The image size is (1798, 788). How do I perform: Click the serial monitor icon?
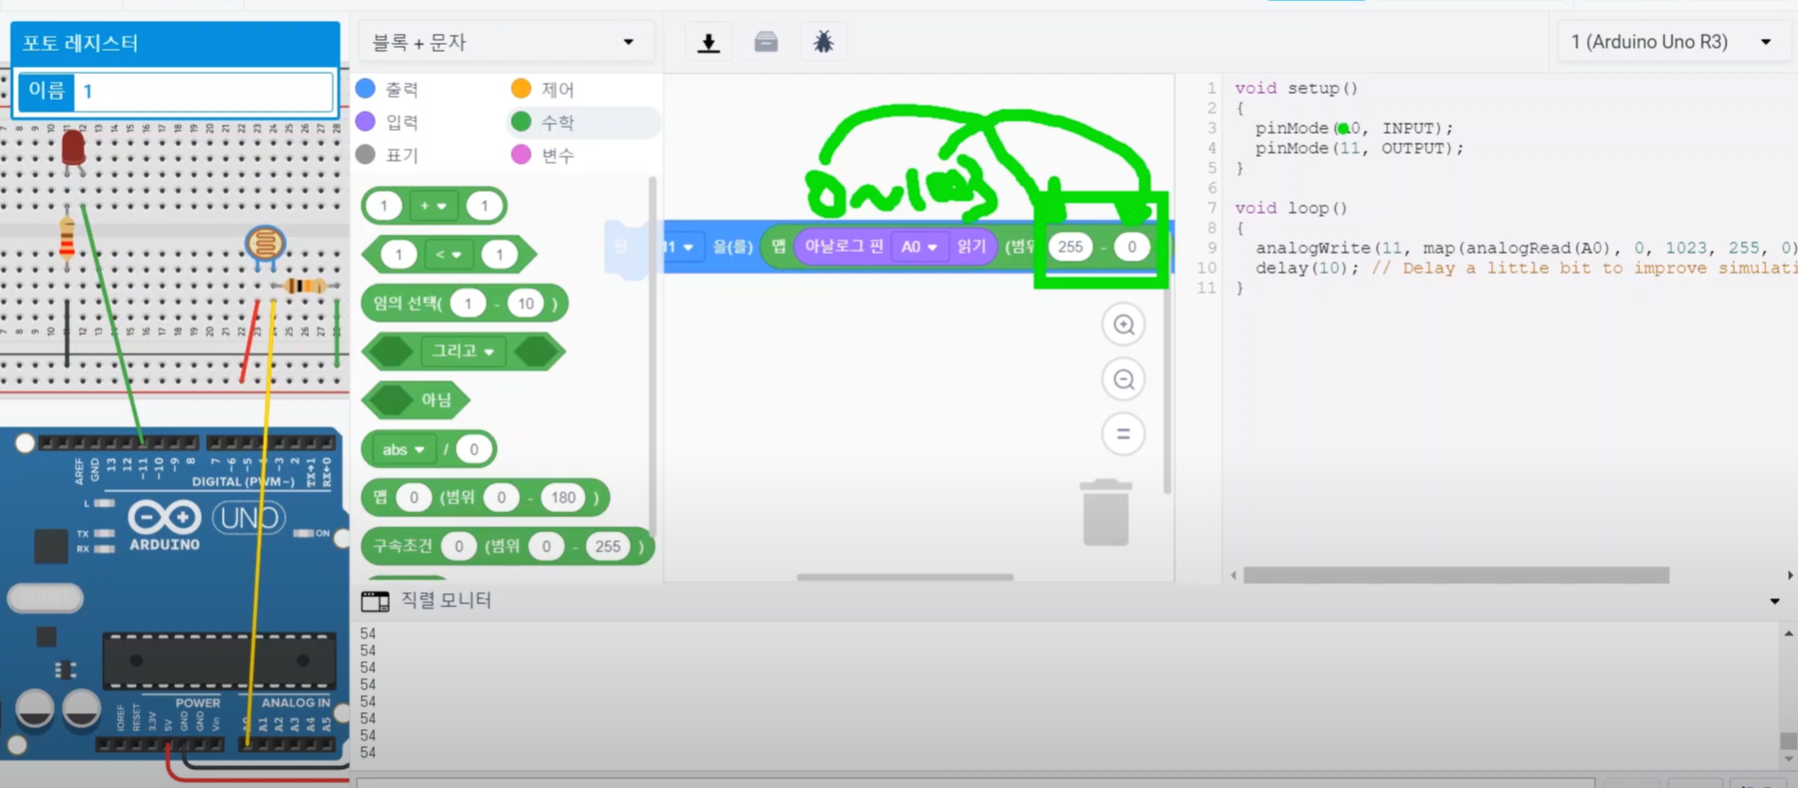375,601
